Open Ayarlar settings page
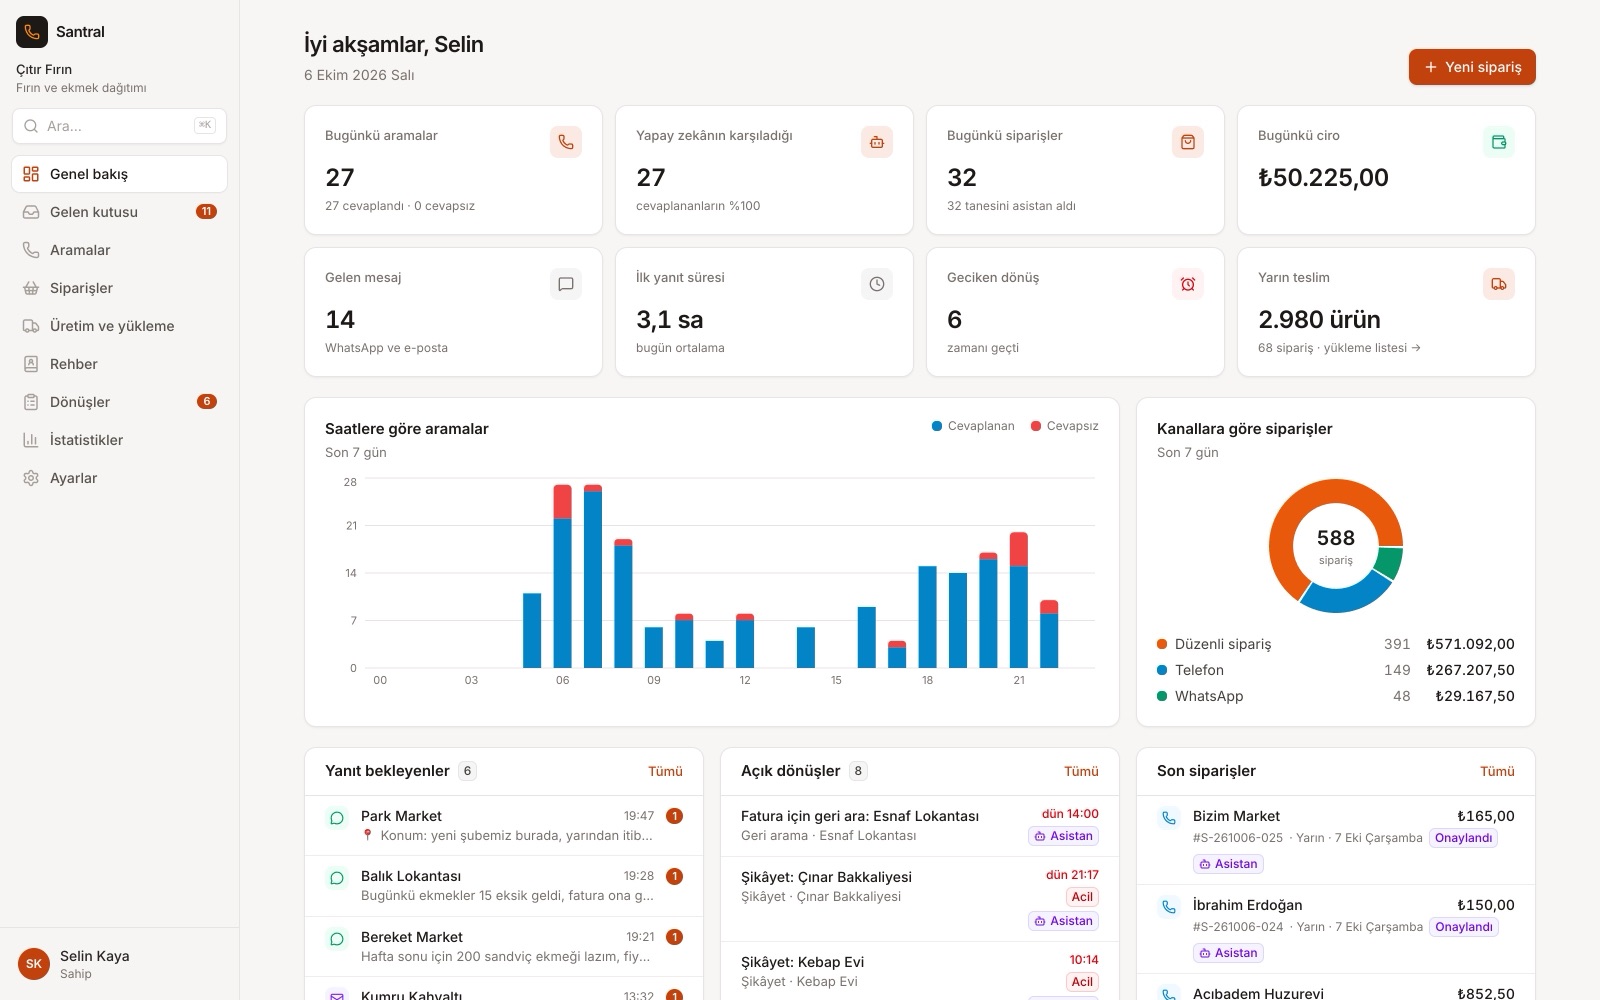Screen dimensions: 1600x1000 pos(120,478)
